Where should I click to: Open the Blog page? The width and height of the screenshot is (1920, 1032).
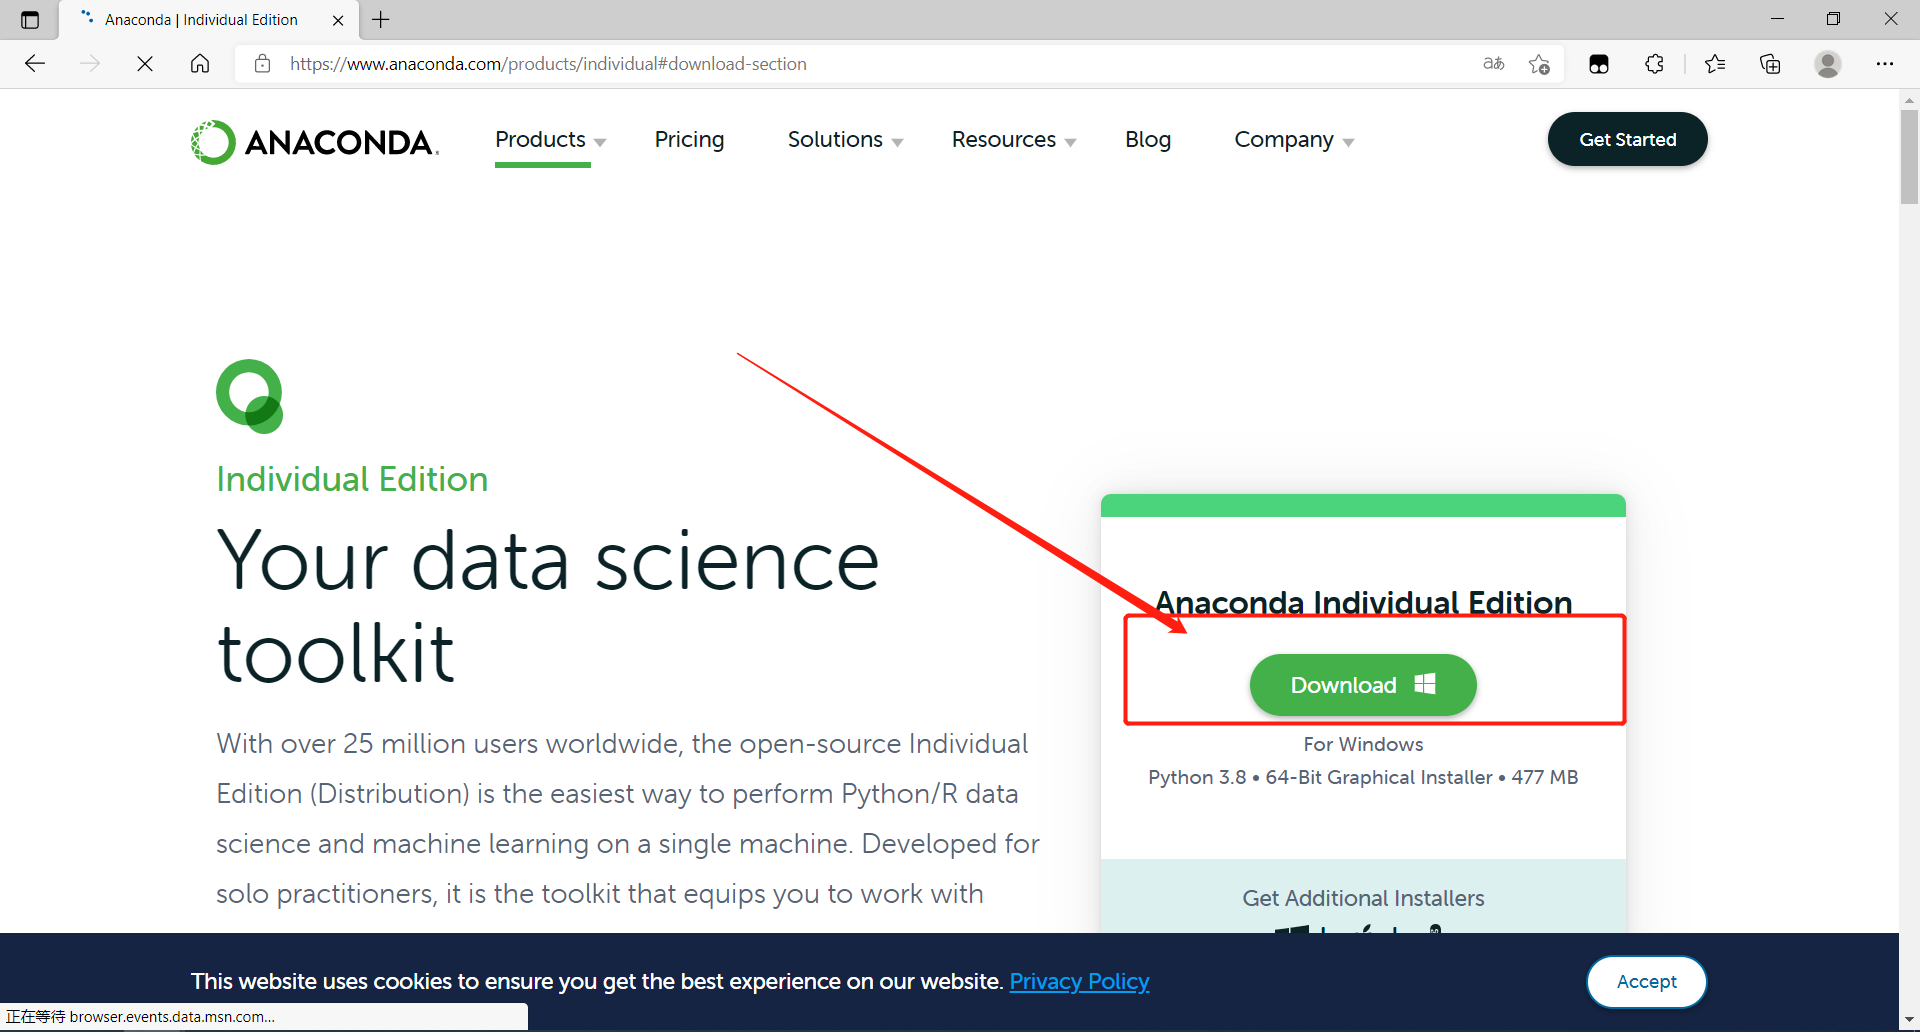[x=1147, y=140]
